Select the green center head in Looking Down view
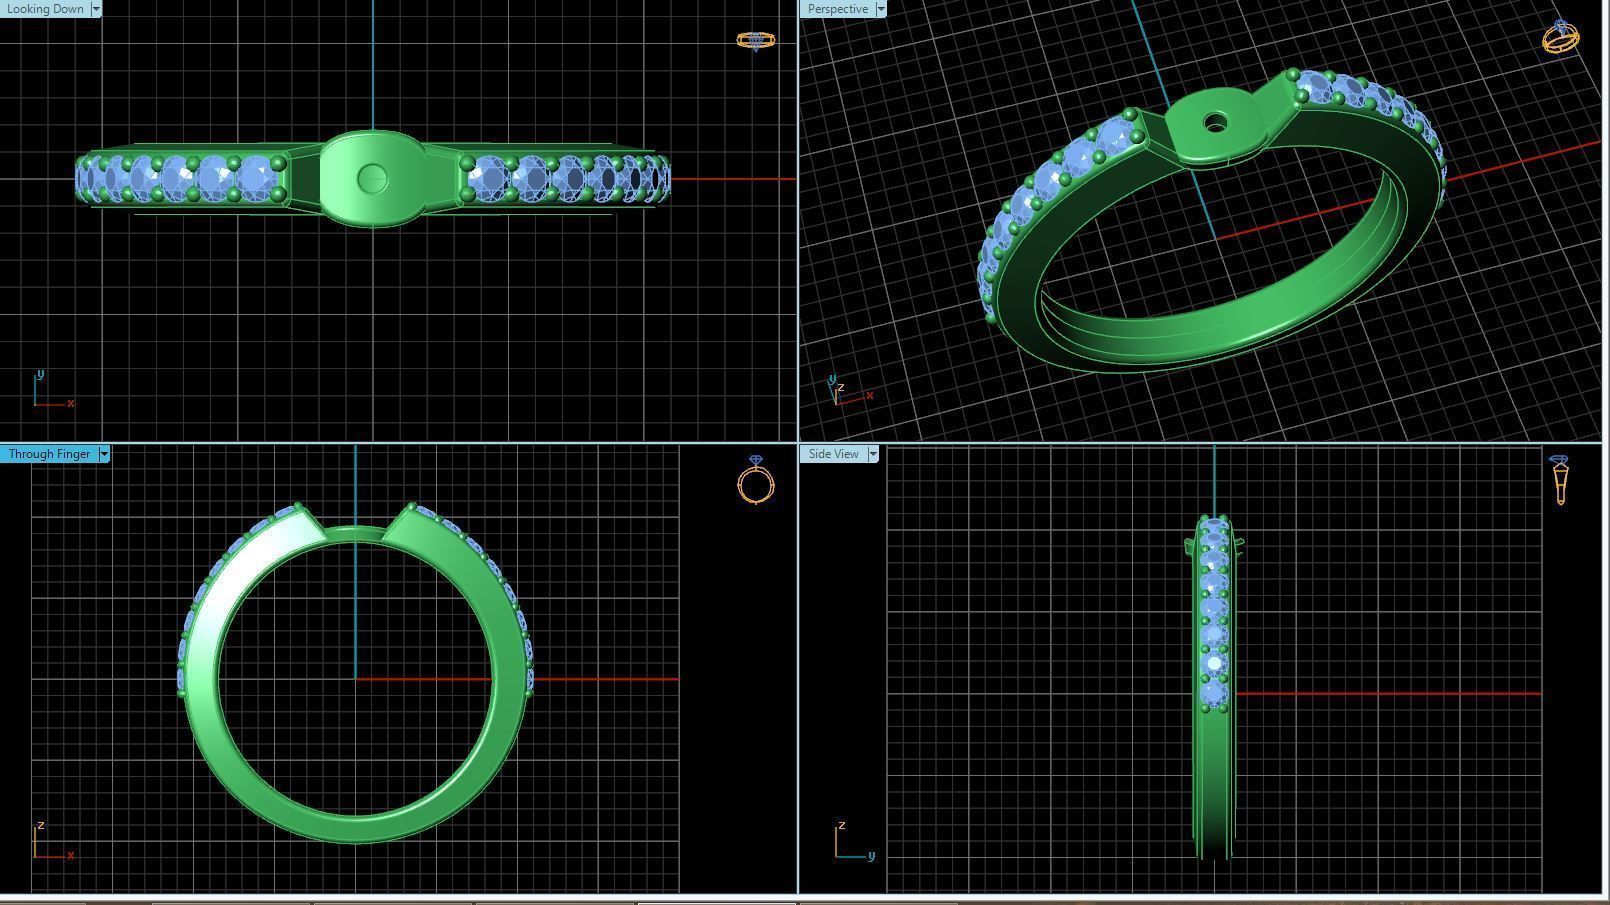 [x=372, y=179]
